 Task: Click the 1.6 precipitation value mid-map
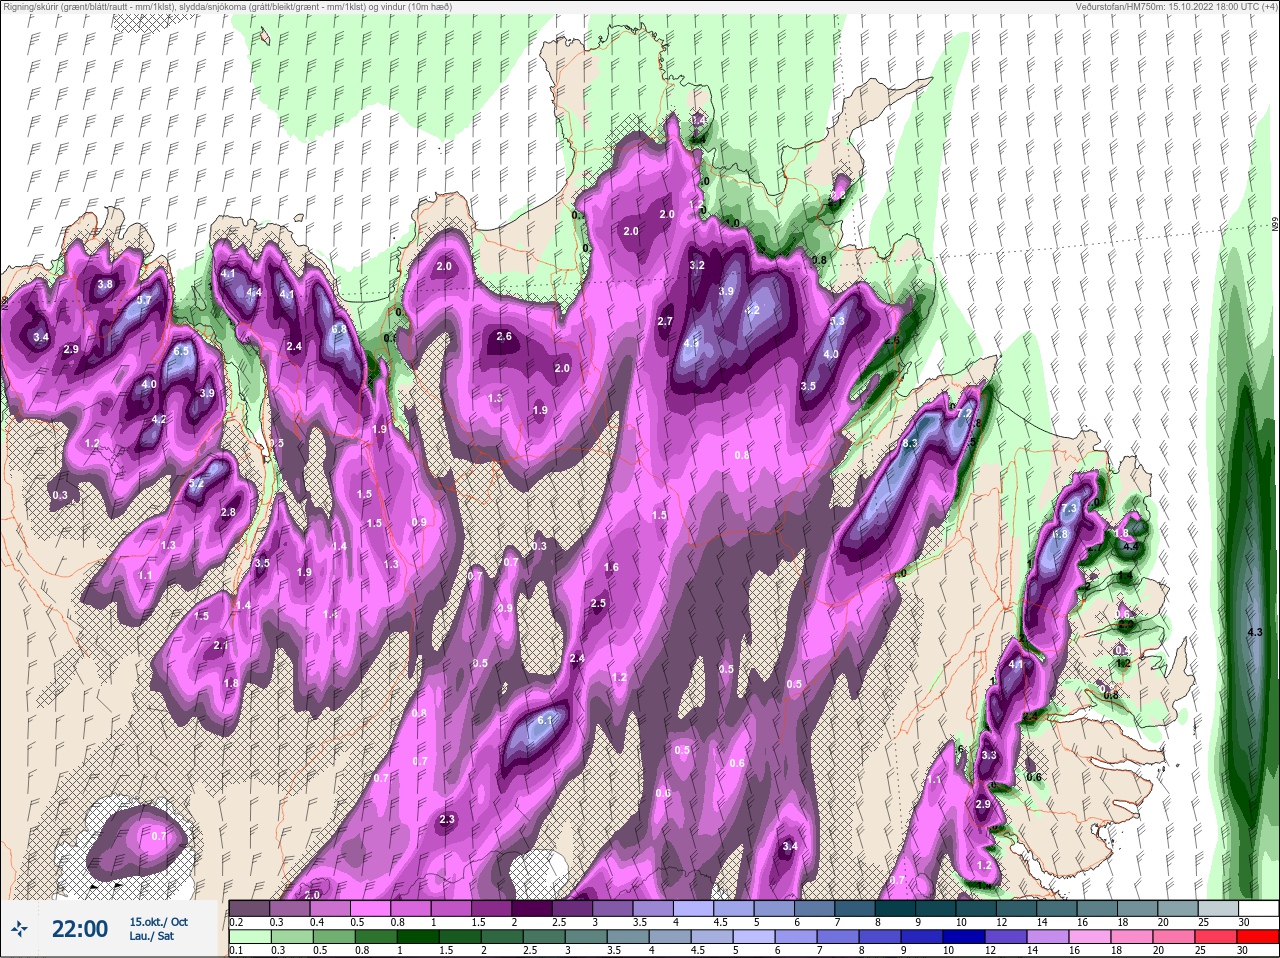[611, 568]
